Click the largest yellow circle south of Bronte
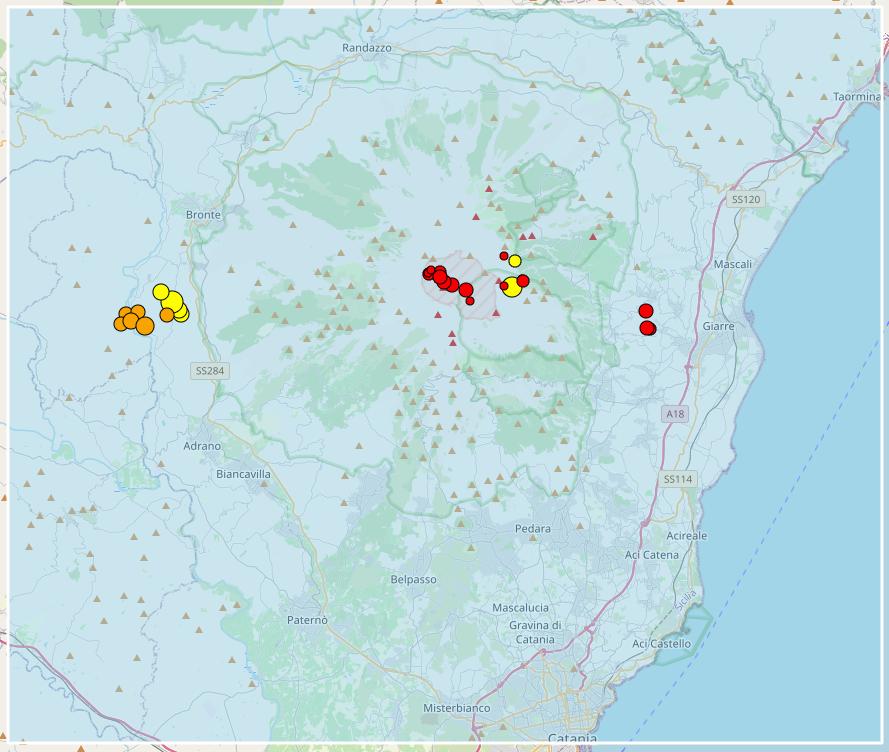Viewport: 889px width, 752px height. coord(173,300)
